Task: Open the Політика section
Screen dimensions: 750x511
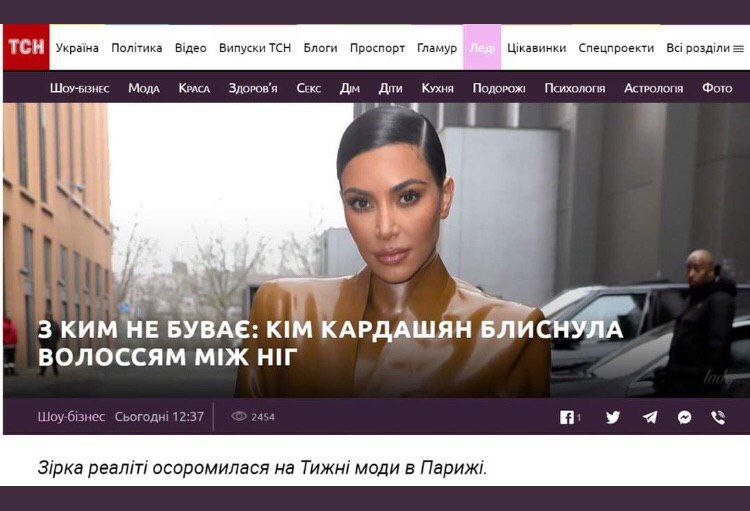Action: [x=137, y=48]
